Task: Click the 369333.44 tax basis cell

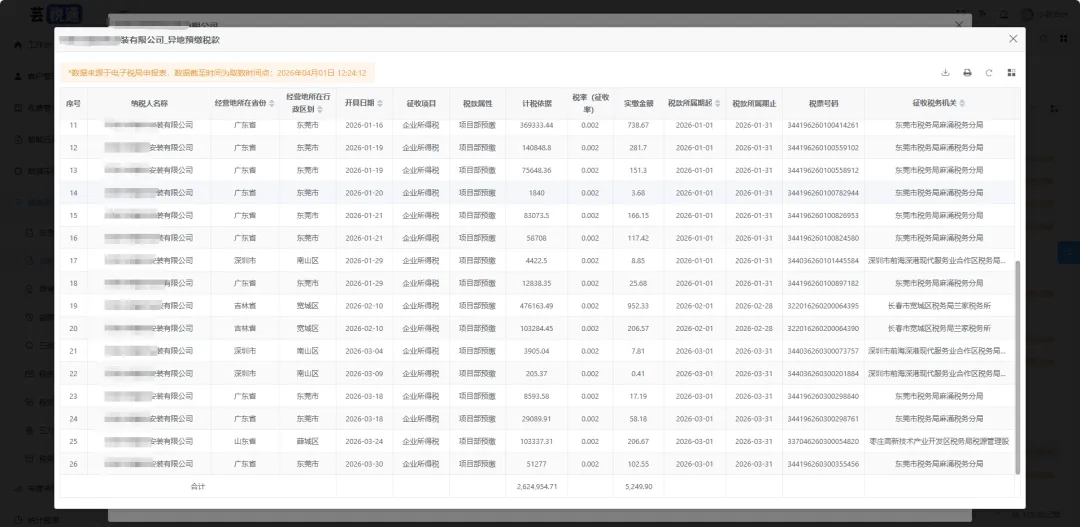Action: click(x=537, y=125)
